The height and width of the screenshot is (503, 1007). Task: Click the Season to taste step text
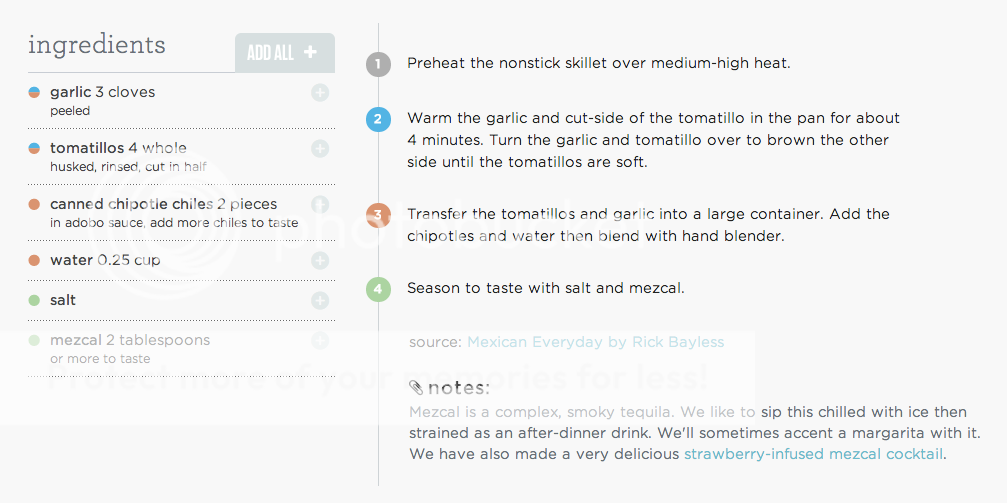tap(546, 288)
